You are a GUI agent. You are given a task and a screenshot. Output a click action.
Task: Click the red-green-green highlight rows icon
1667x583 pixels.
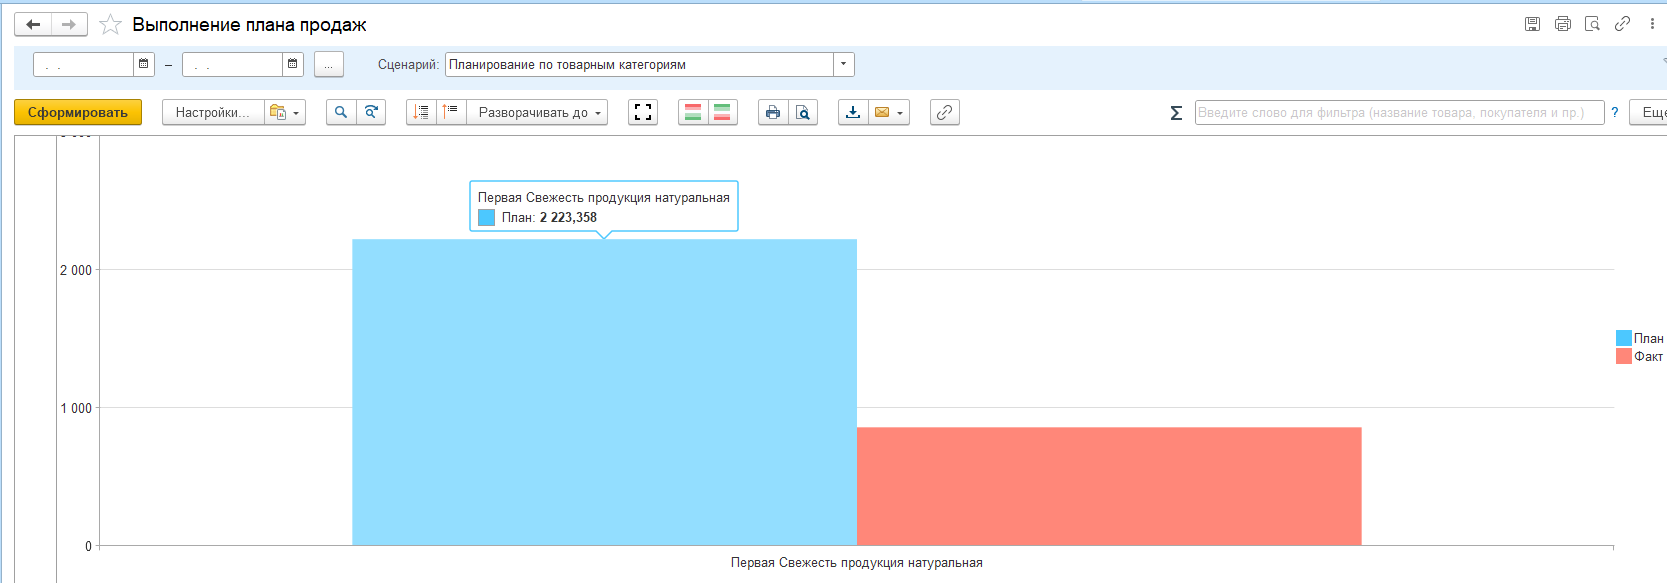click(x=693, y=112)
